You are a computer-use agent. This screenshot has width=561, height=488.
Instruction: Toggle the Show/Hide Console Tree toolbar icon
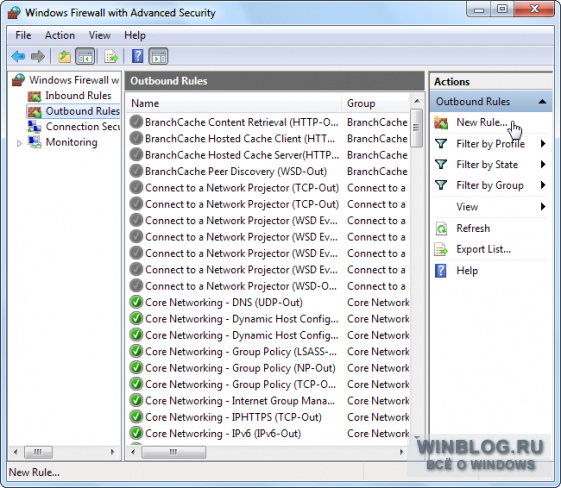click(85, 56)
